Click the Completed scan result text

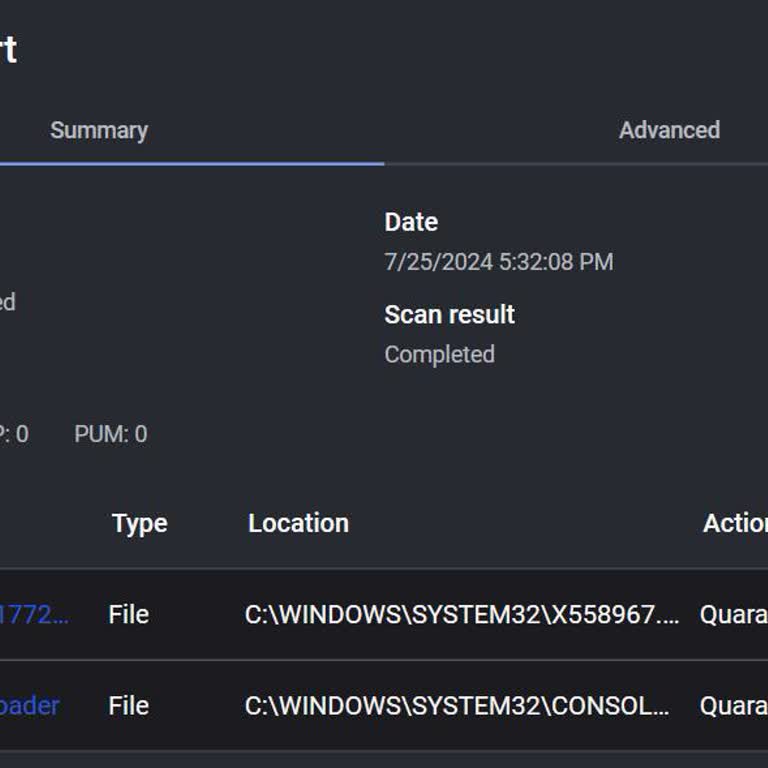(x=439, y=354)
